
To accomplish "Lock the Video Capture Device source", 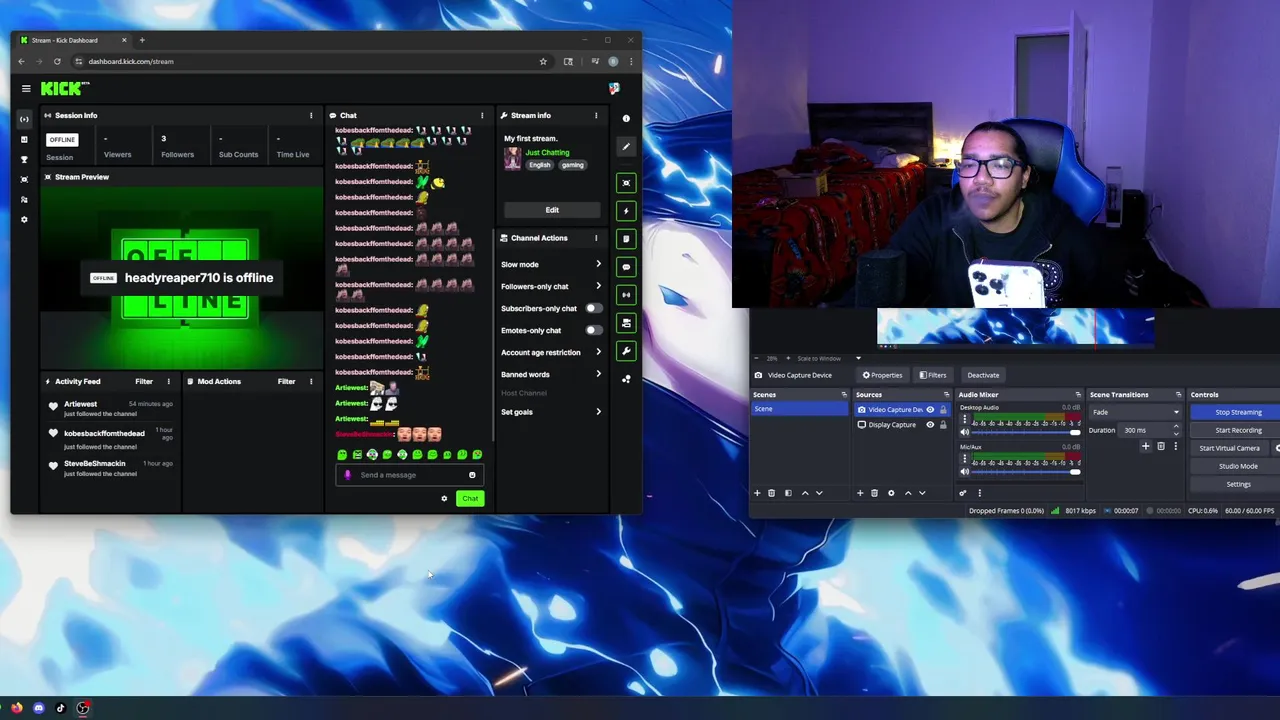I will pyautogui.click(x=942, y=410).
